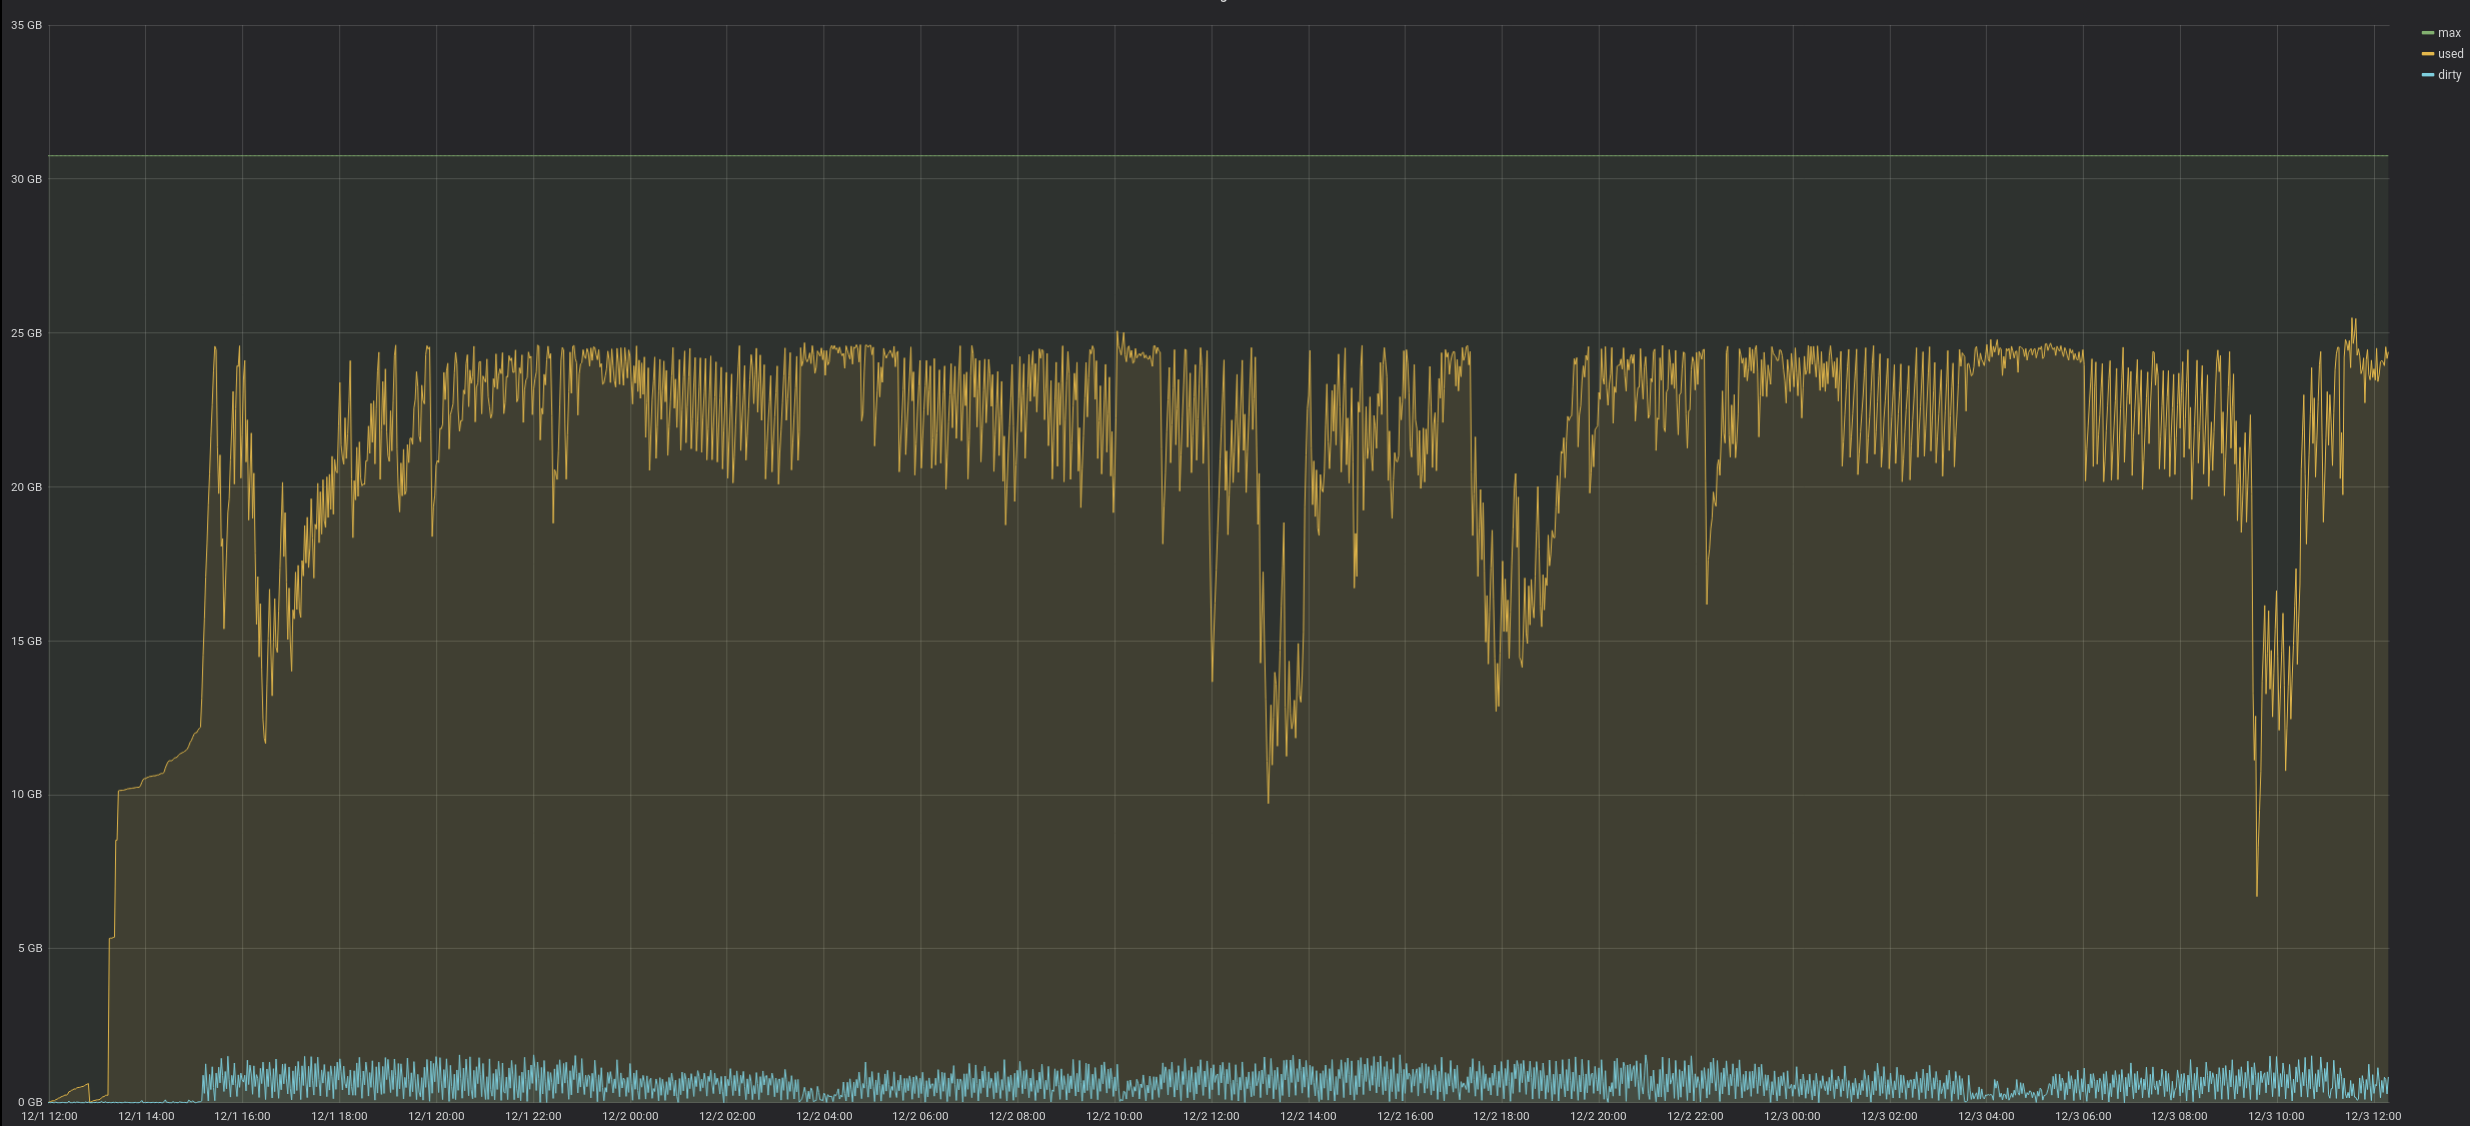Click the 12/3 12:00 time axis label
The image size is (2470, 1126).
click(2373, 1116)
